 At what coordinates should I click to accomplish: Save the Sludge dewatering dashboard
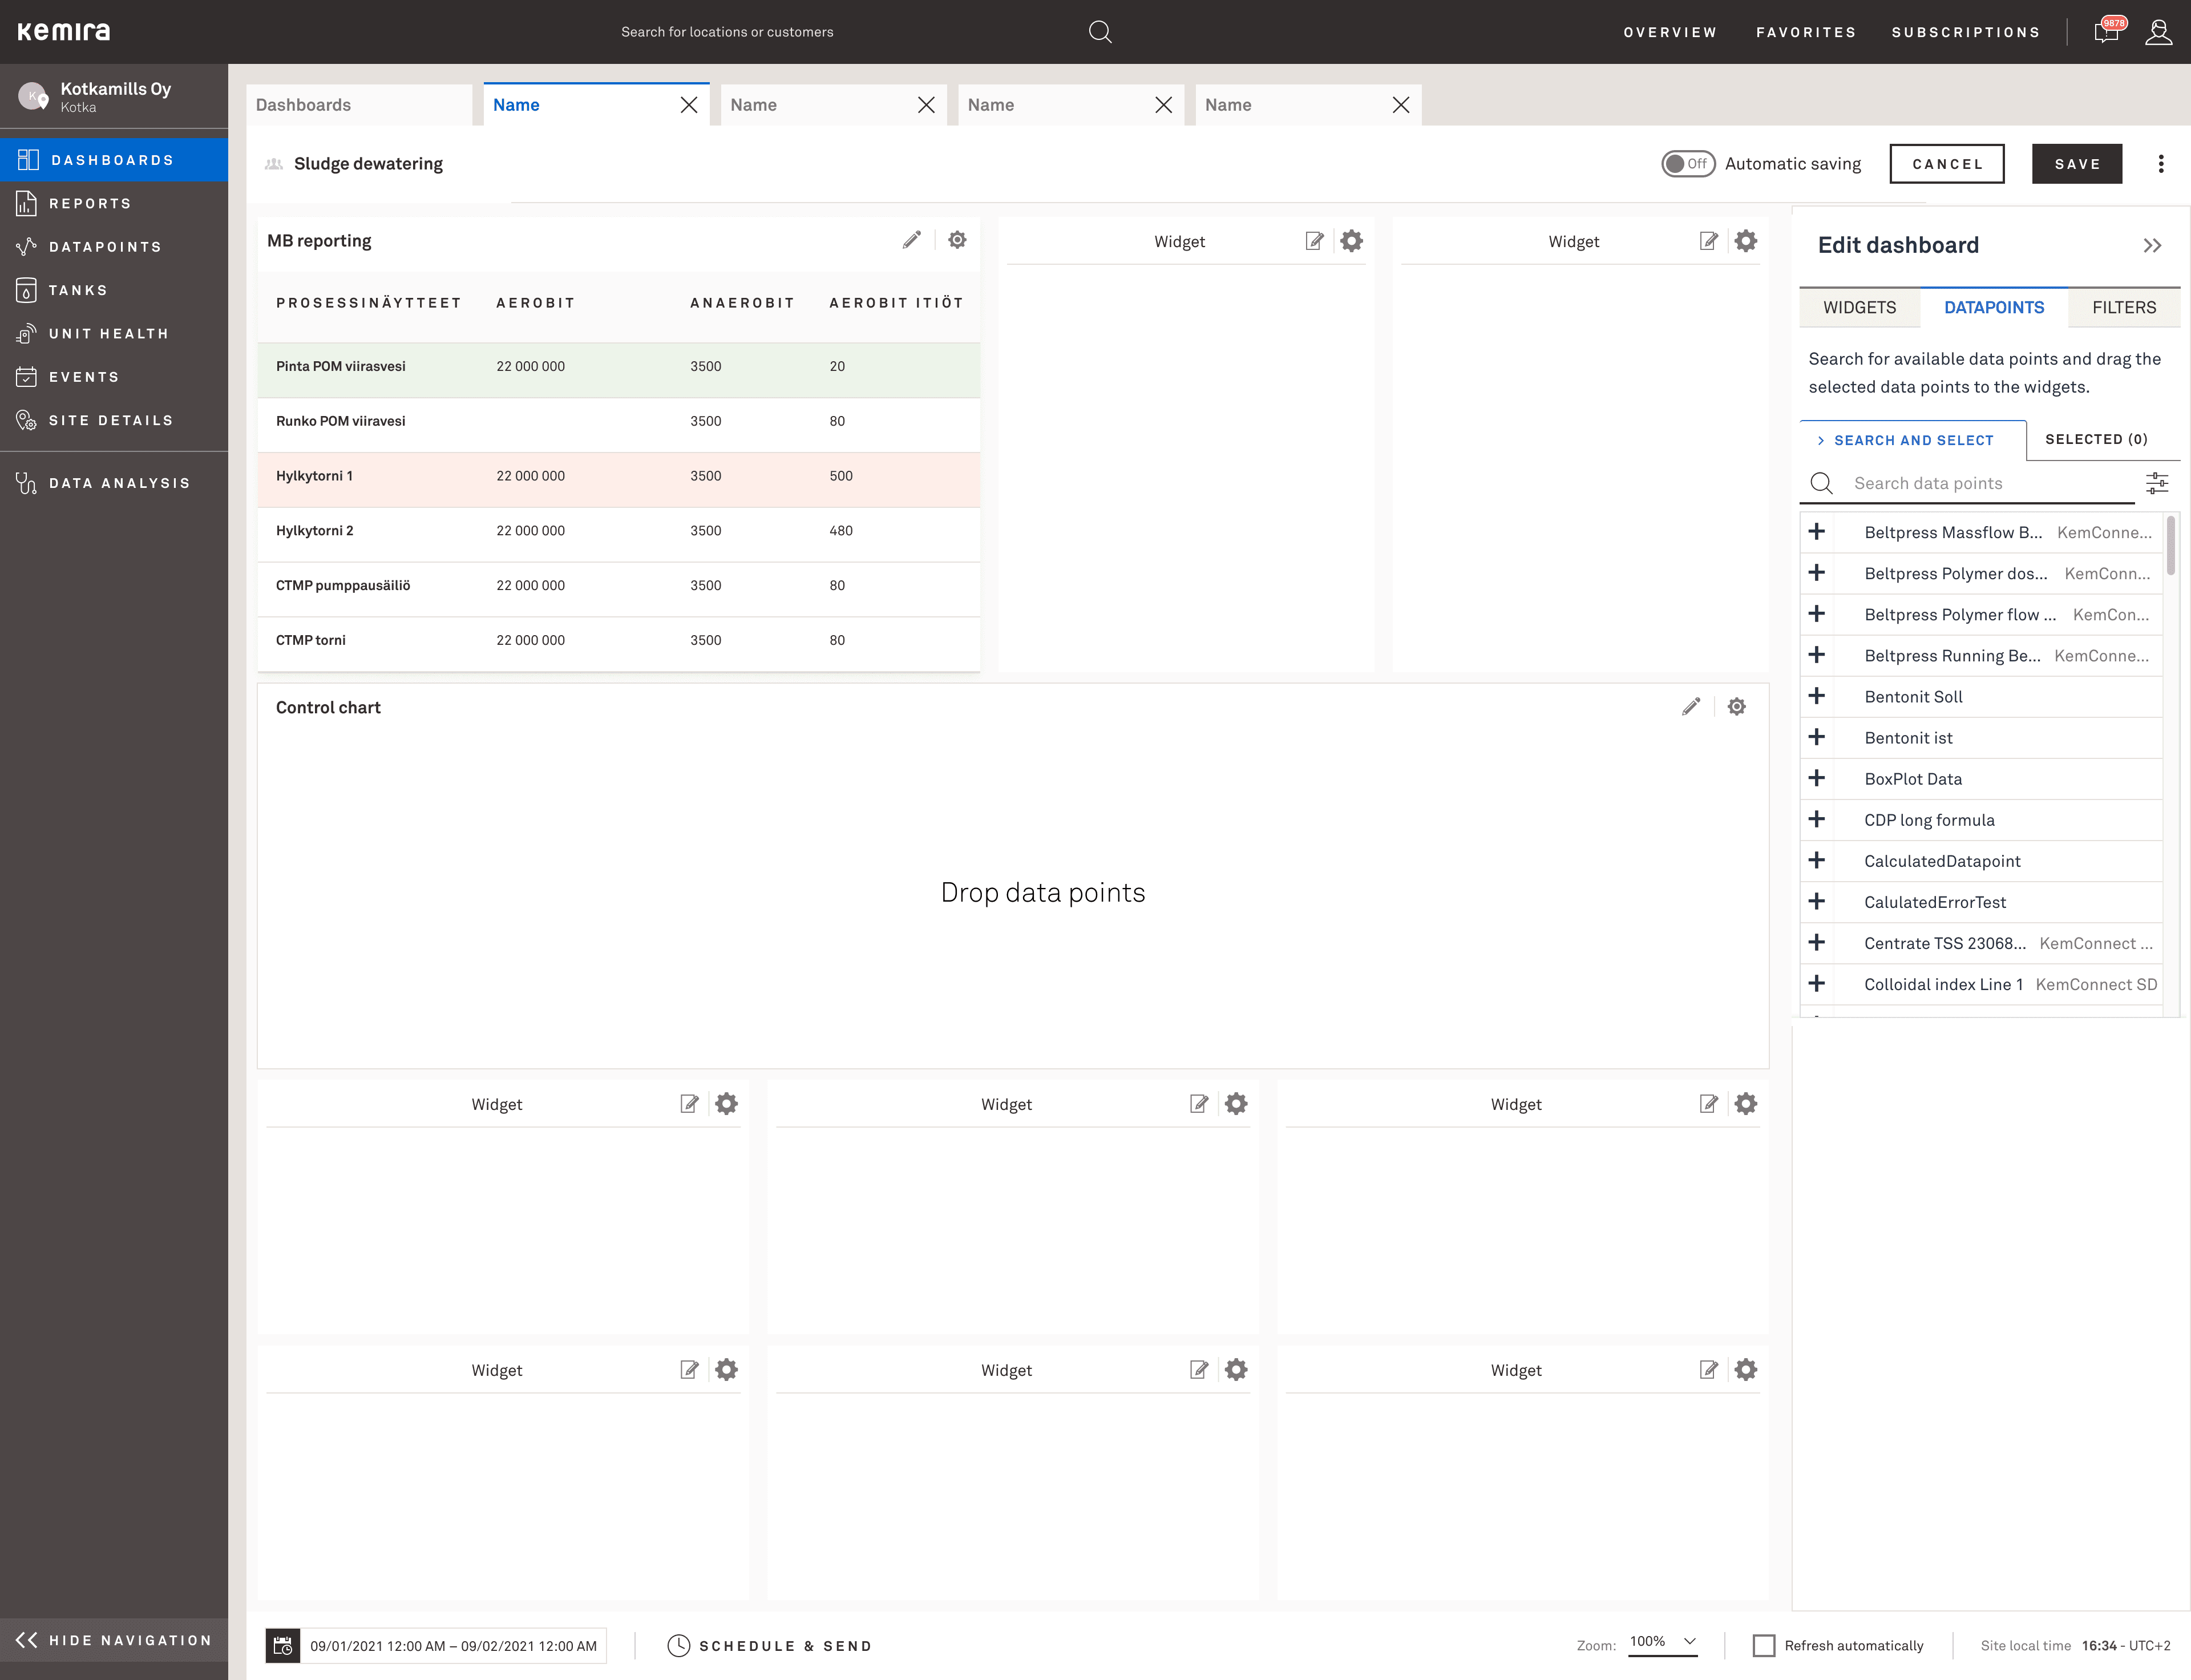(2077, 163)
